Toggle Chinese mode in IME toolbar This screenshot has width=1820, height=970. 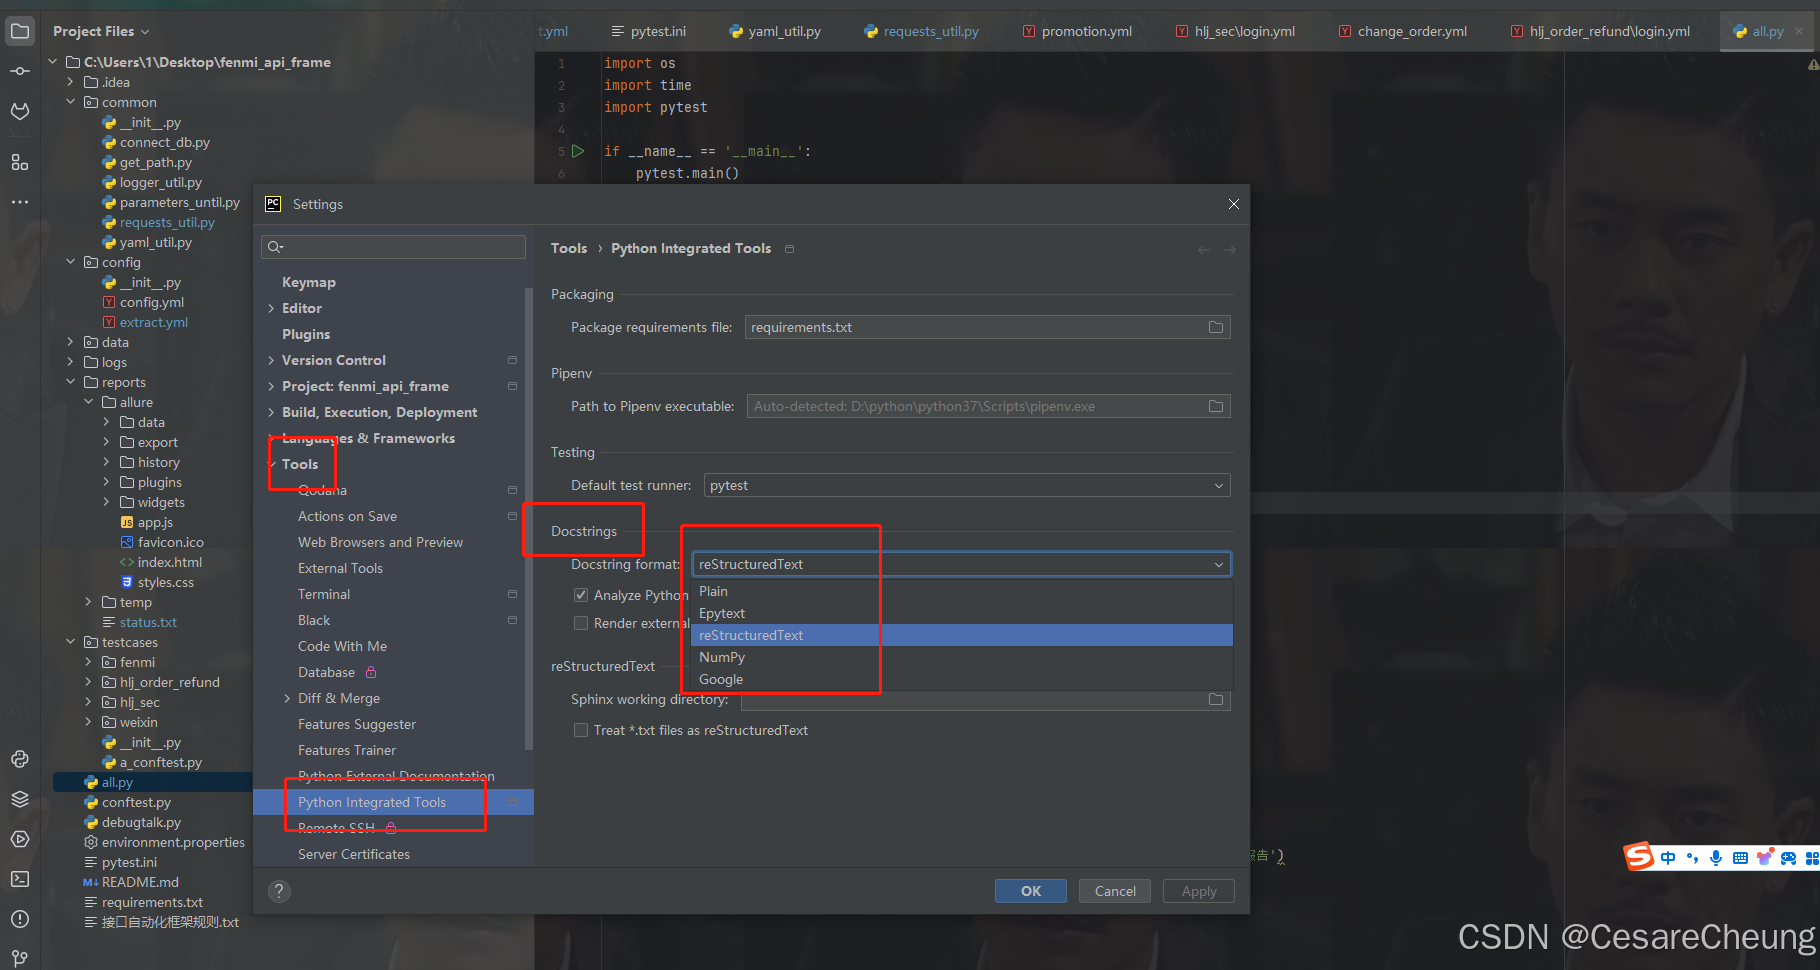point(1668,858)
